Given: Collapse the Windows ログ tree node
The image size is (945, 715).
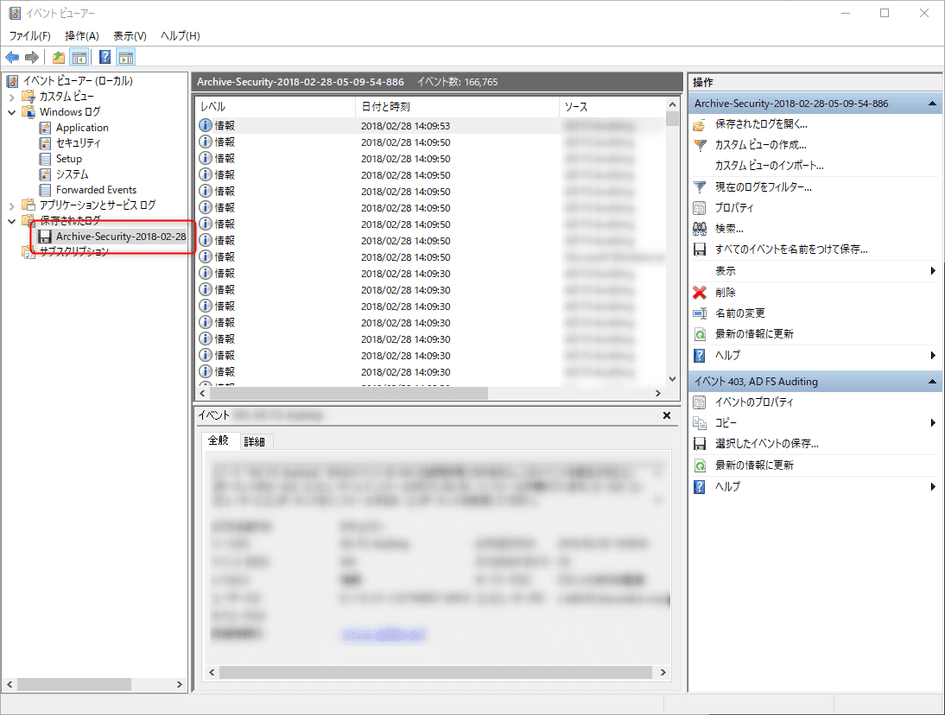Looking at the screenshot, I should (10, 111).
